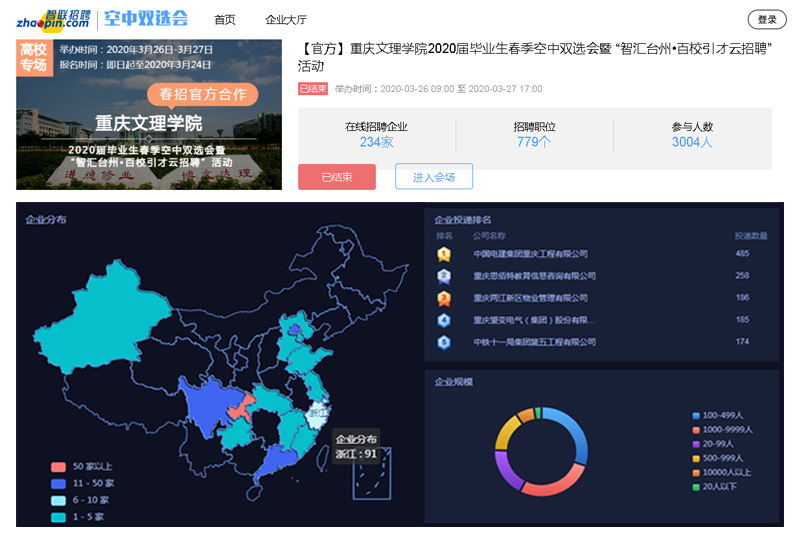Click the red 已结束 button
Viewport: 800px width, 533px height.
[x=336, y=177]
